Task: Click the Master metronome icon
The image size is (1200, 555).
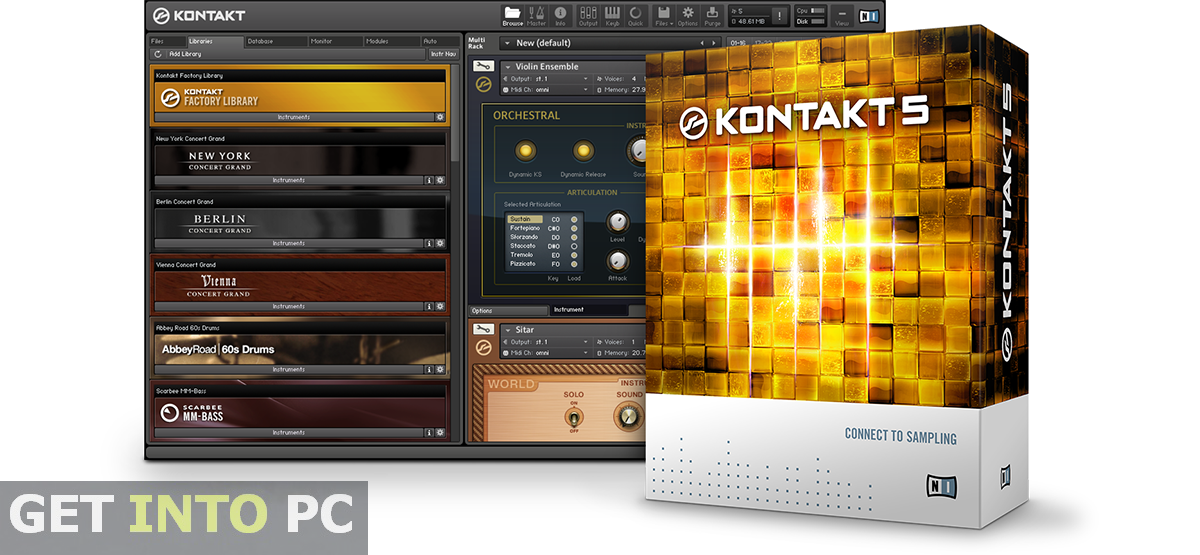Action: 537,15
